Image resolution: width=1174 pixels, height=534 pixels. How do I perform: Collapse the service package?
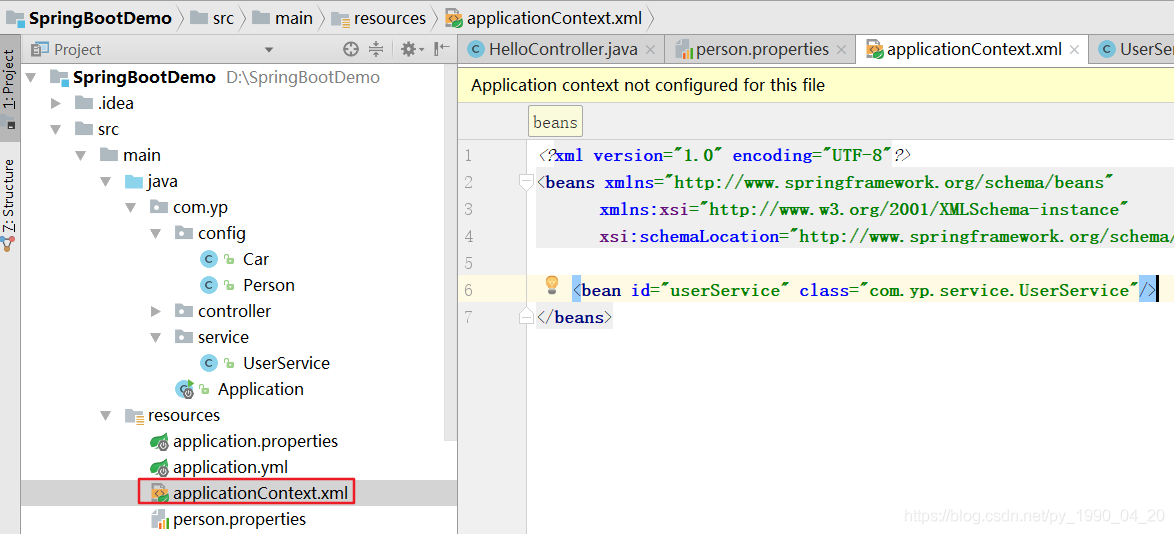coord(156,337)
